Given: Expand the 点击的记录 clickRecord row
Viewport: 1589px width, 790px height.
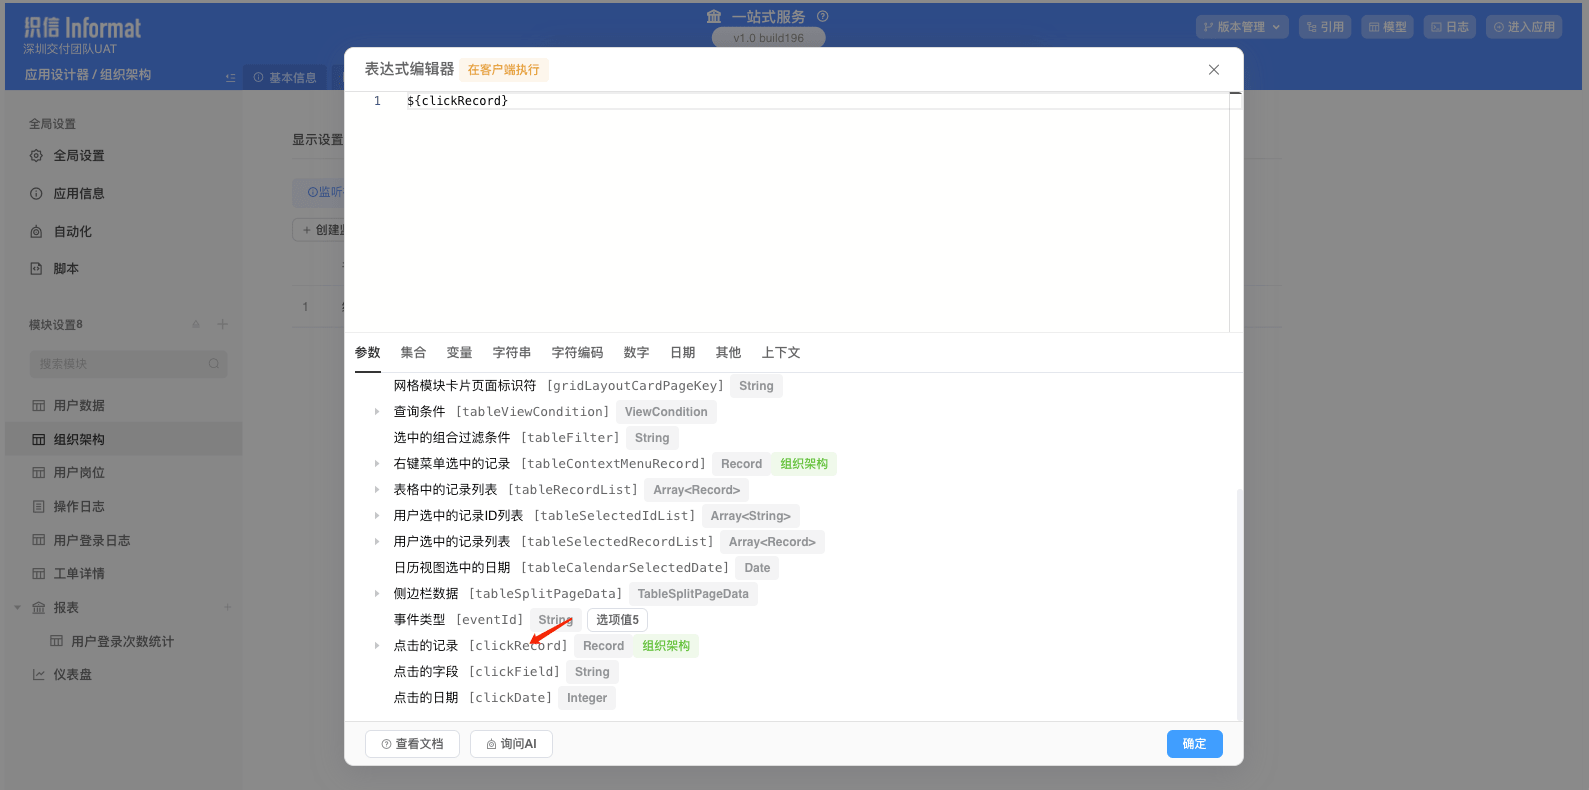Looking at the screenshot, I should click(x=377, y=646).
